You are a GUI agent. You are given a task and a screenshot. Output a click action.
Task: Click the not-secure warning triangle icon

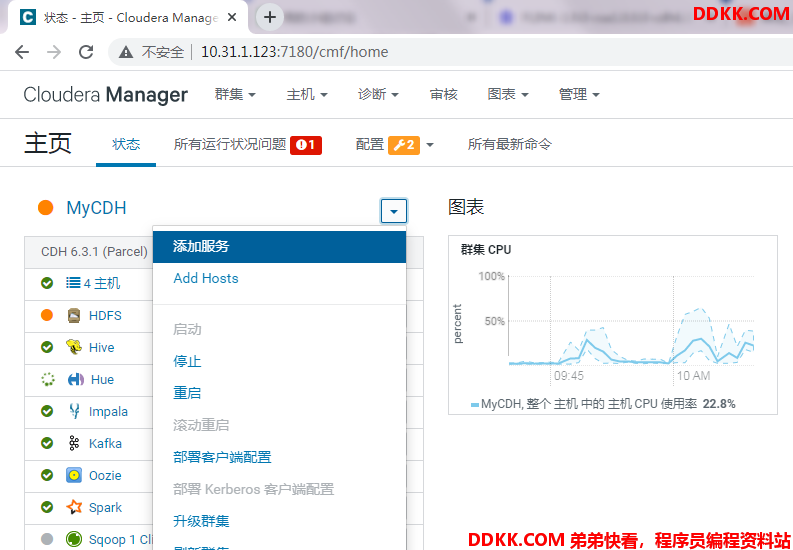125,52
